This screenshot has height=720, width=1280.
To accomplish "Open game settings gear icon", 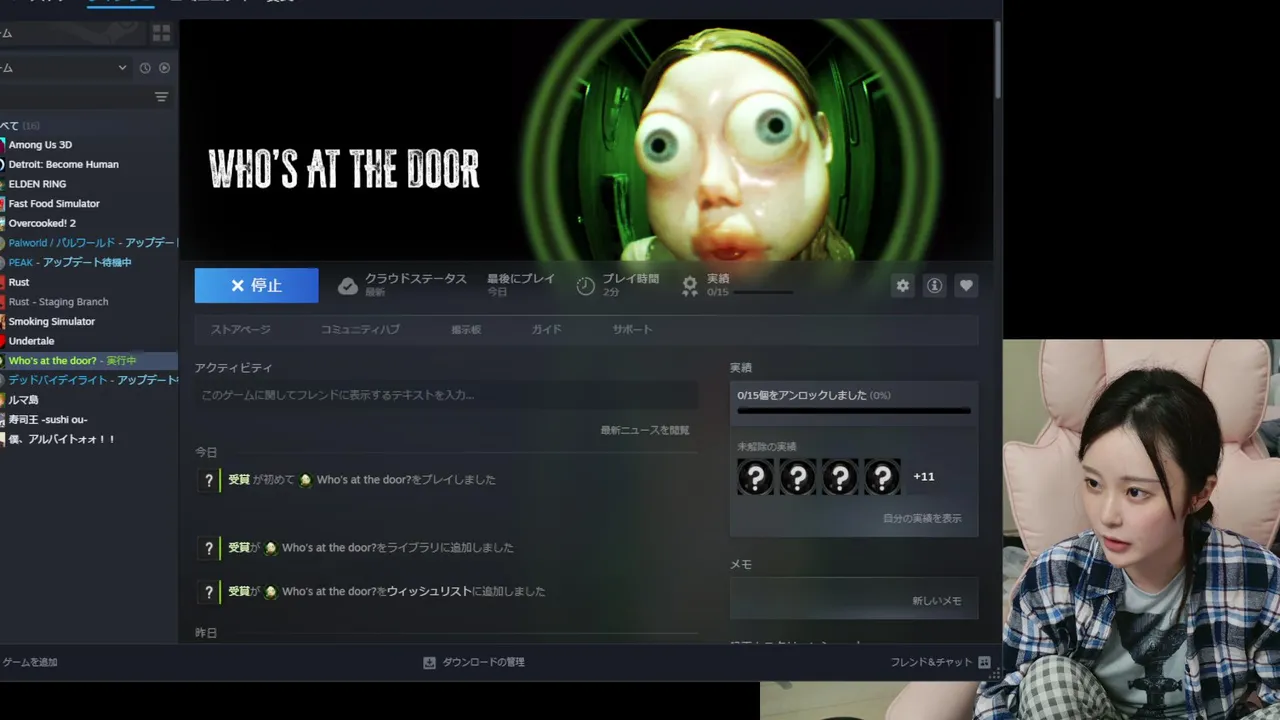I will (x=903, y=286).
